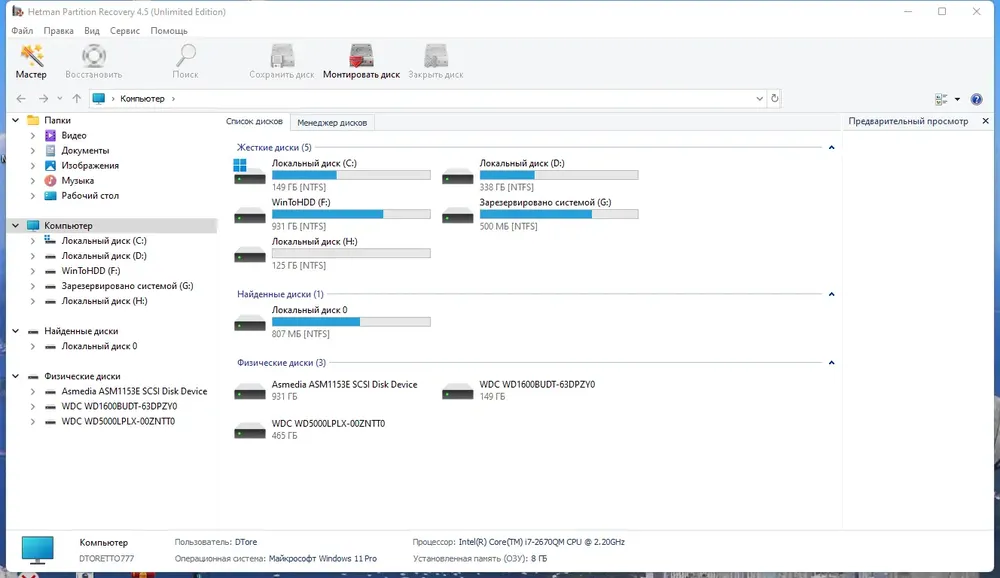This screenshot has width=1000, height=578.
Task: Change the view mode icon
Action: (x=941, y=100)
